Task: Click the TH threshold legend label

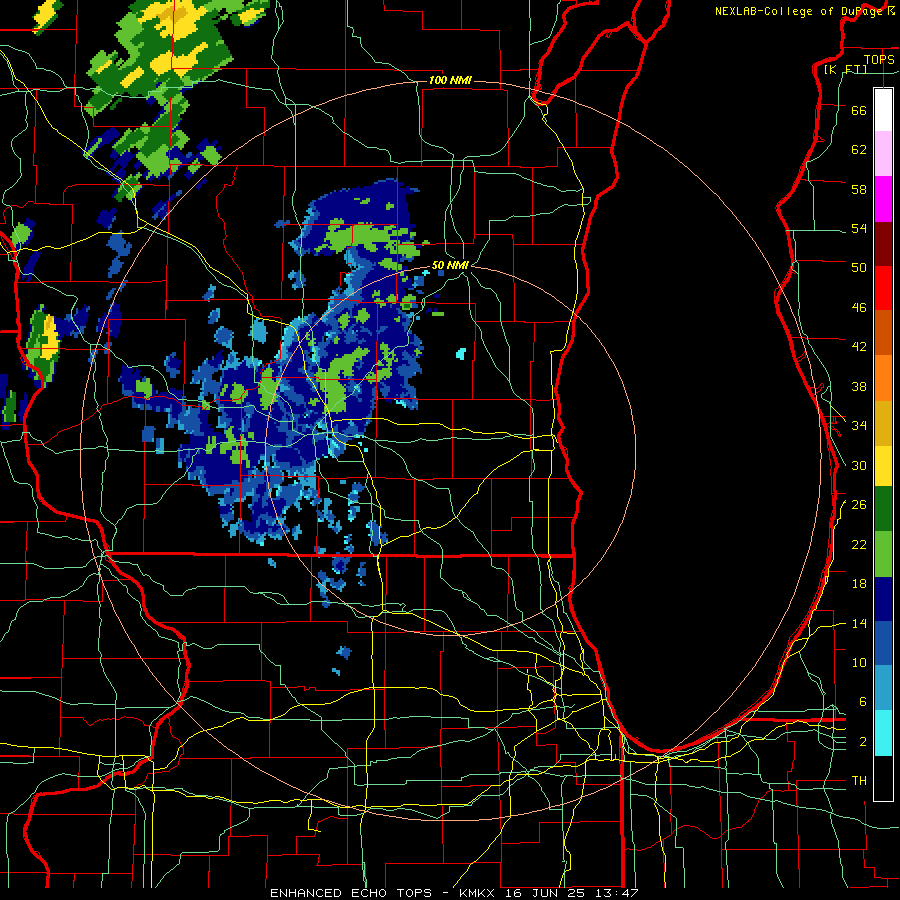Action: 859,780
